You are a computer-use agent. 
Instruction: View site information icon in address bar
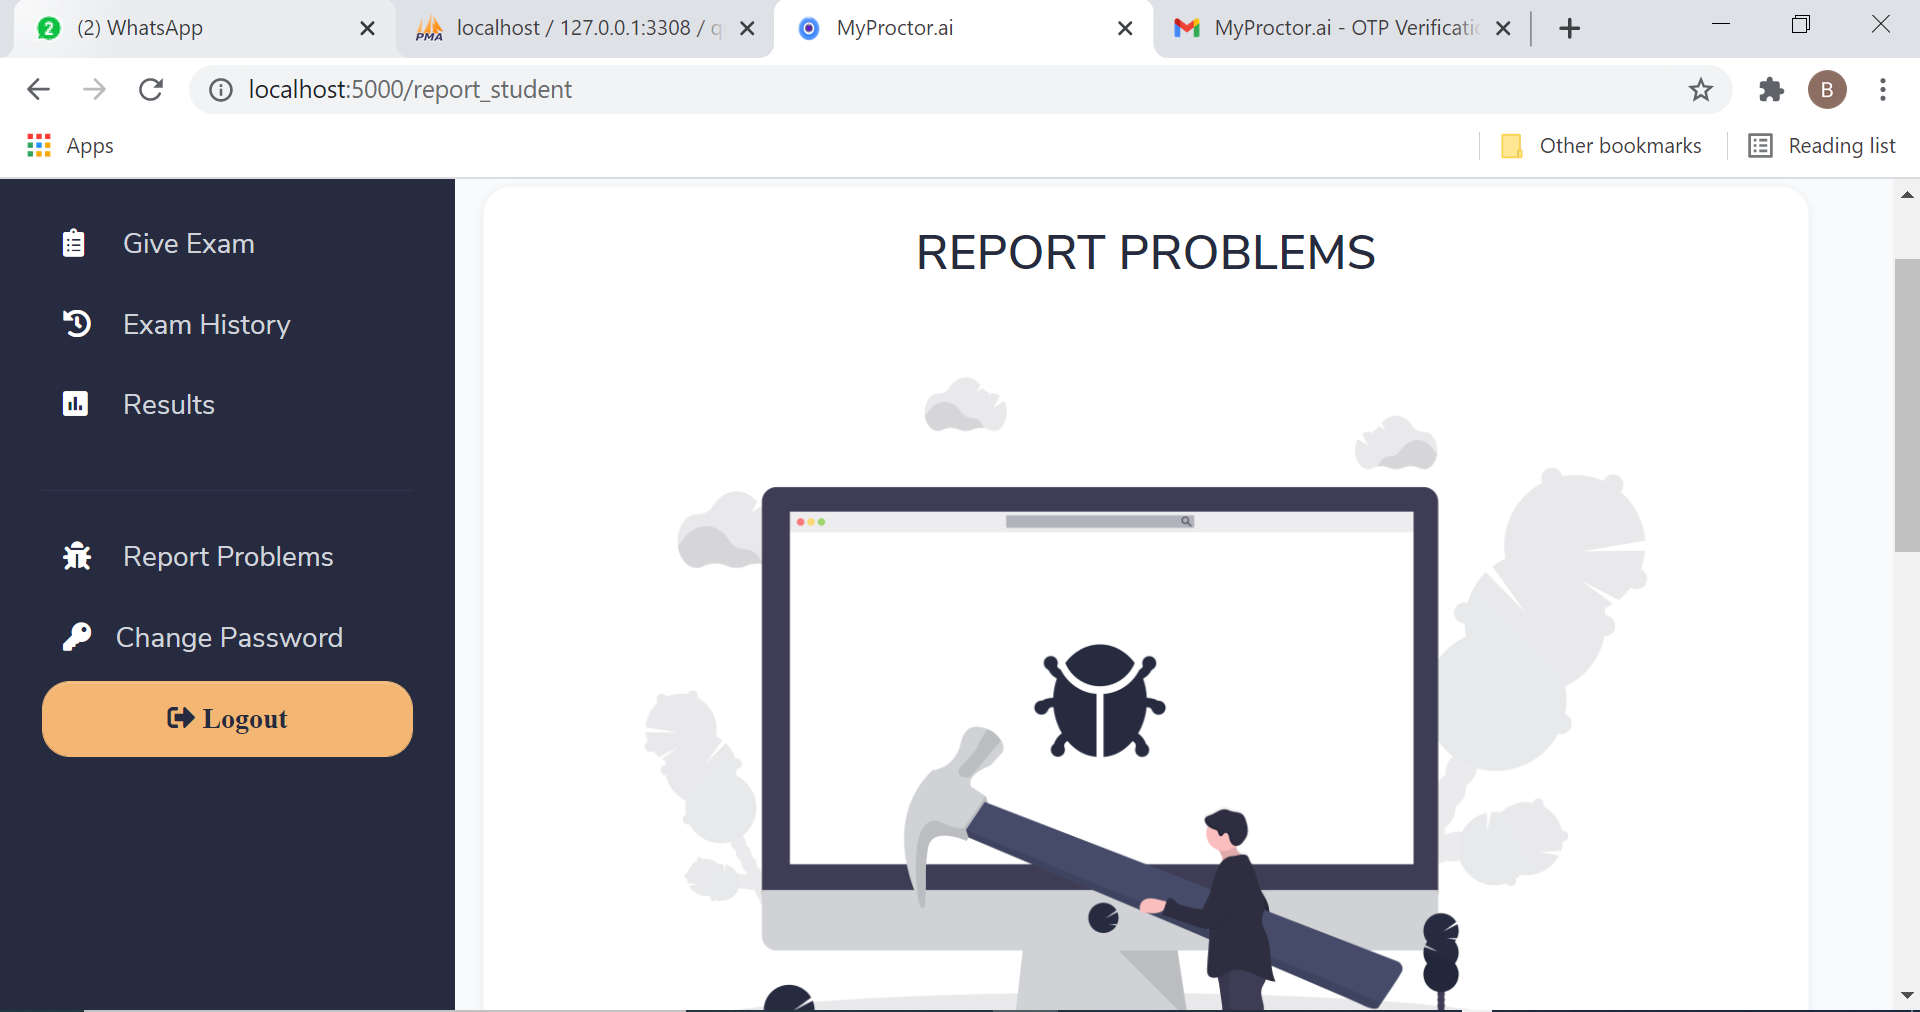click(221, 90)
